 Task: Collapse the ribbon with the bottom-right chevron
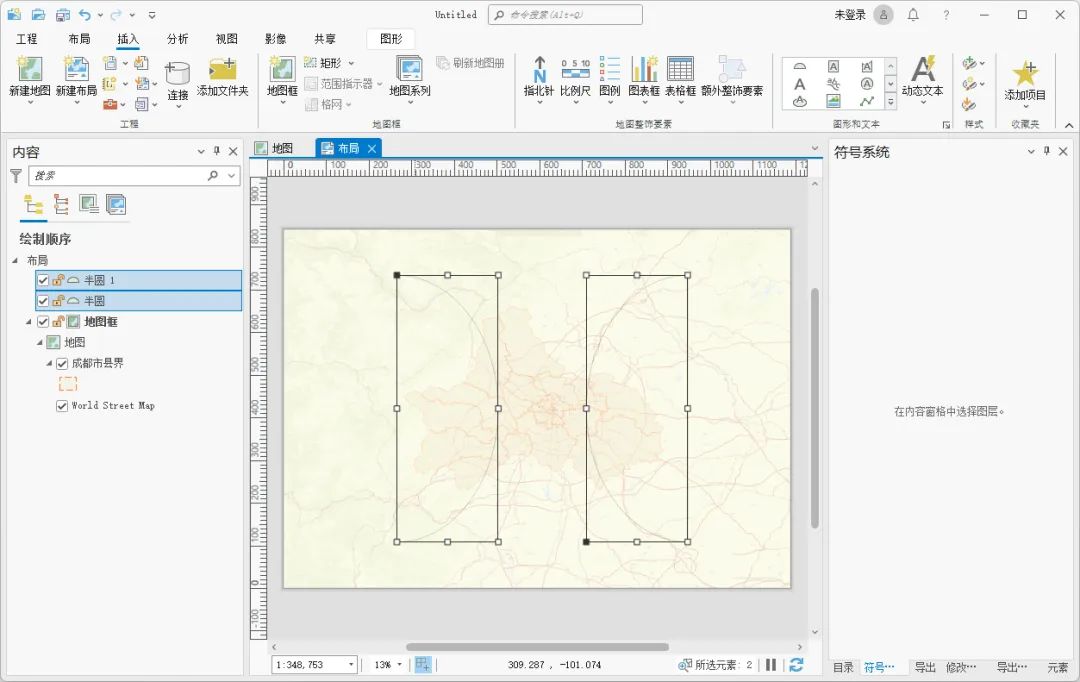click(x=1068, y=125)
